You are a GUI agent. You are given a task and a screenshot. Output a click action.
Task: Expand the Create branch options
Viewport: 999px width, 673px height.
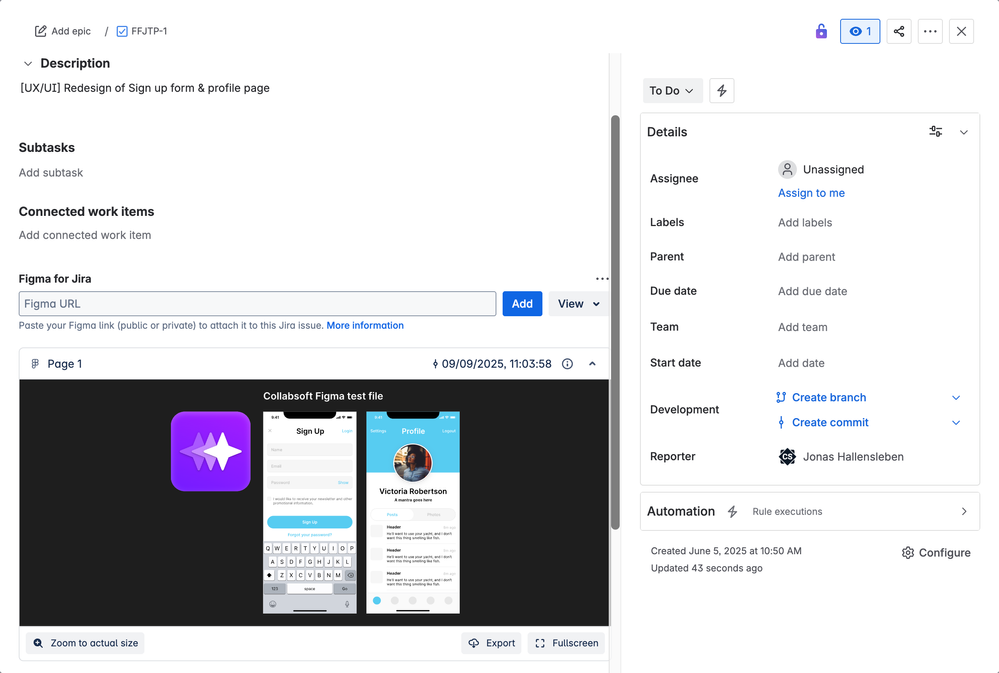(955, 398)
